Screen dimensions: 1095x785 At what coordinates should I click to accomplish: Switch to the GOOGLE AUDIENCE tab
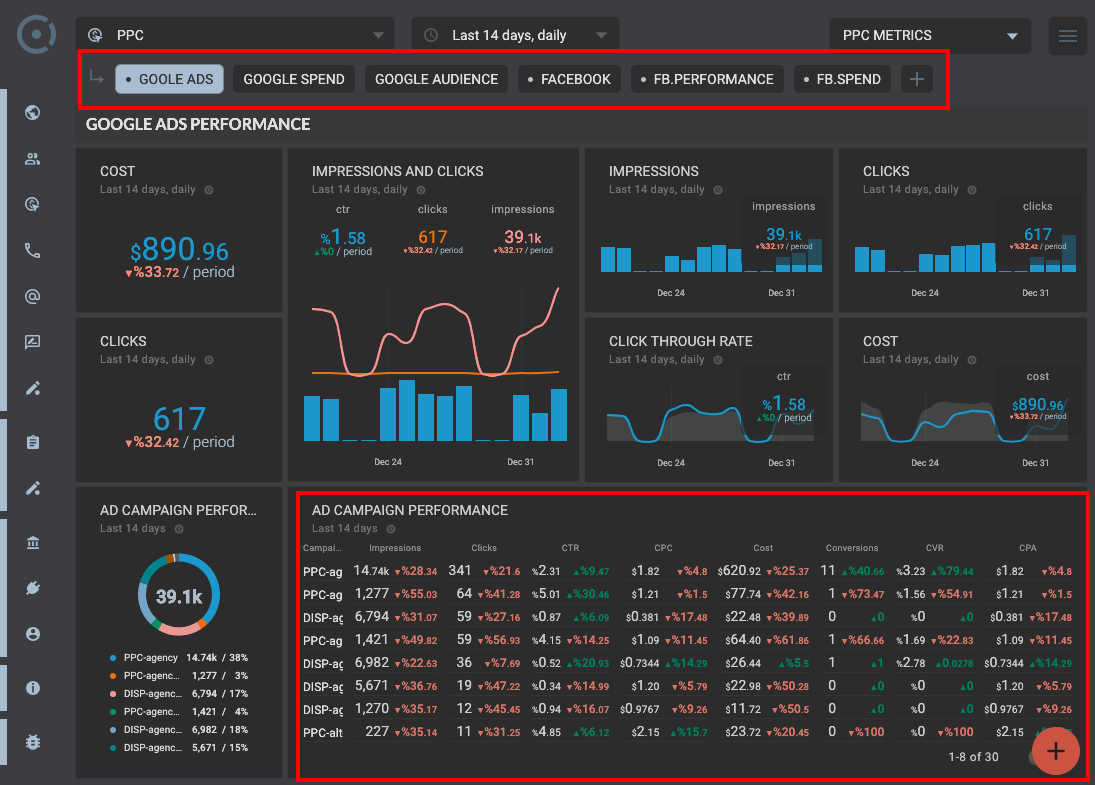coord(436,79)
